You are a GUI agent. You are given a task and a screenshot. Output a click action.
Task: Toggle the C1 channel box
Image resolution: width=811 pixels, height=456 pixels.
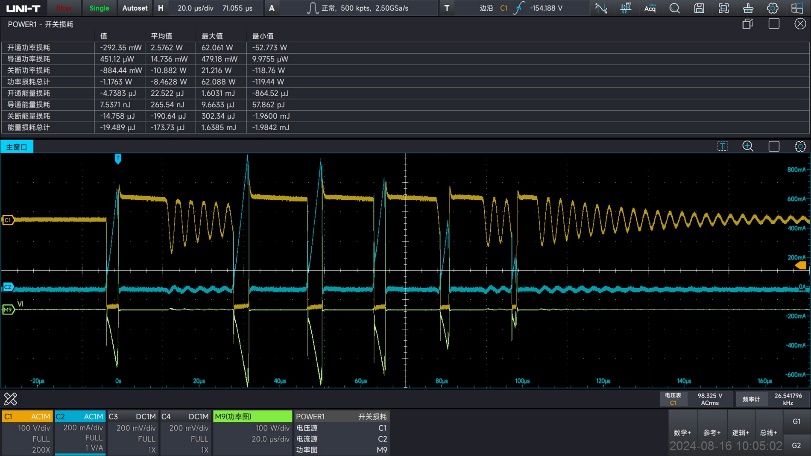27,432
